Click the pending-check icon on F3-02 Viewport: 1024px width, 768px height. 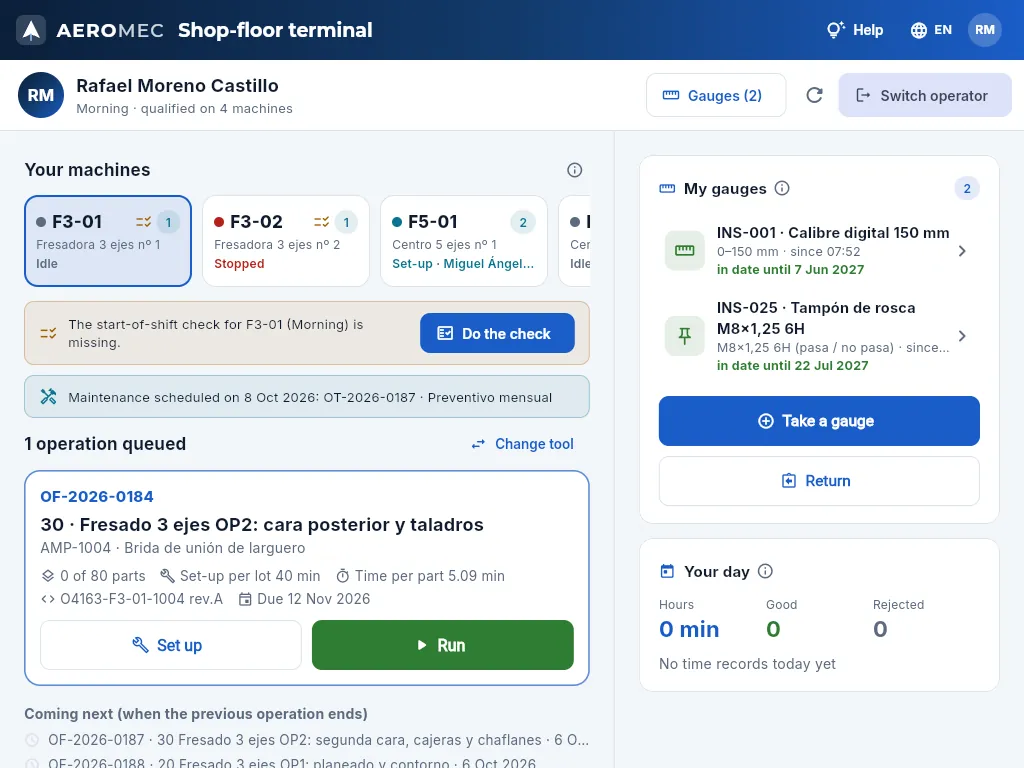point(321,222)
